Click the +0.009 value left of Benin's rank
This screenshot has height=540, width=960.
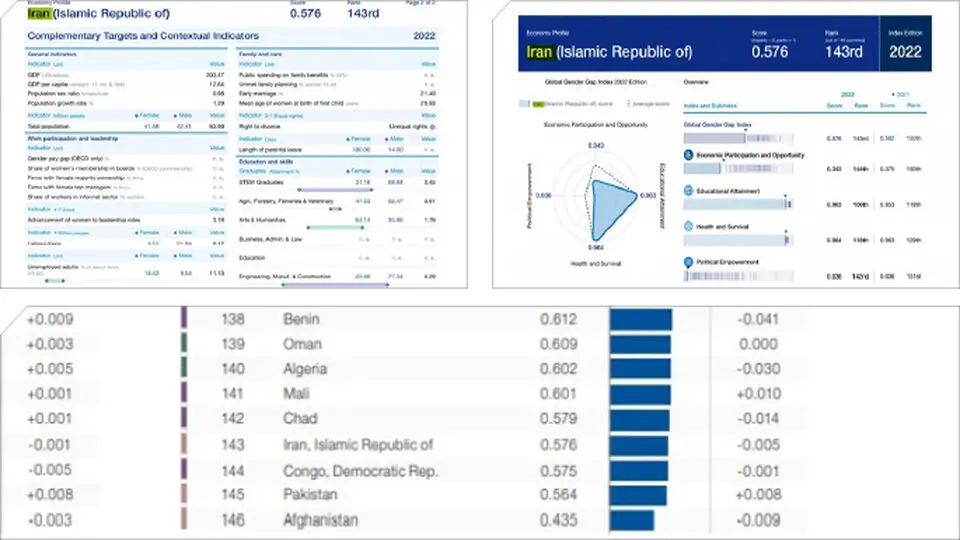pyautogui.click(x=50, y=319)
